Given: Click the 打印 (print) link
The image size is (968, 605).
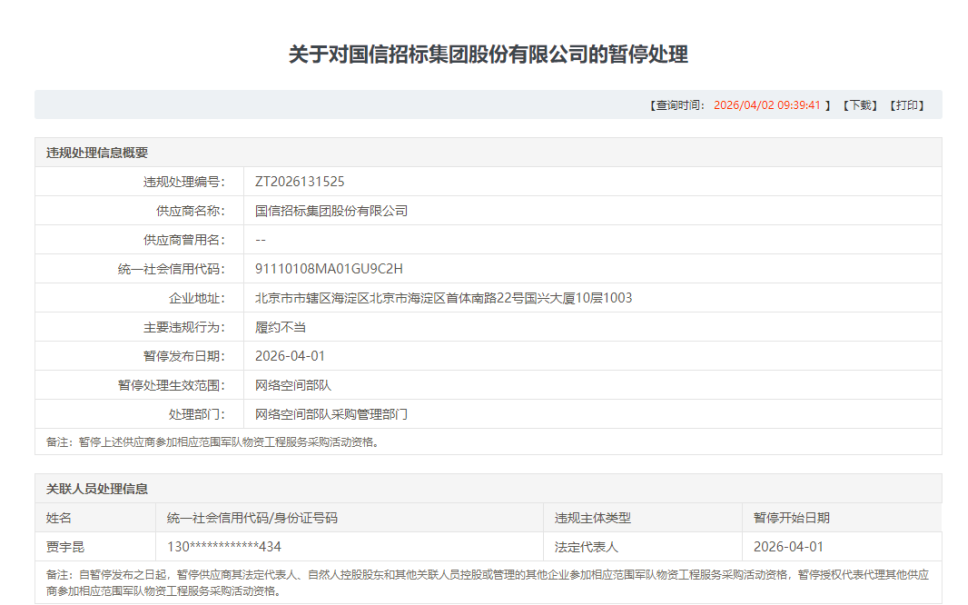Looking at the screenshot, I should [x=907, y=105].
